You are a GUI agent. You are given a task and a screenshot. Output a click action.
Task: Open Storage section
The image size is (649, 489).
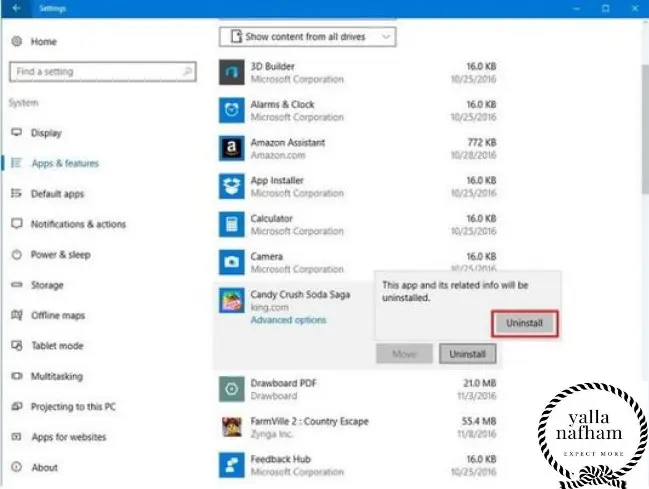coord(47,285)
